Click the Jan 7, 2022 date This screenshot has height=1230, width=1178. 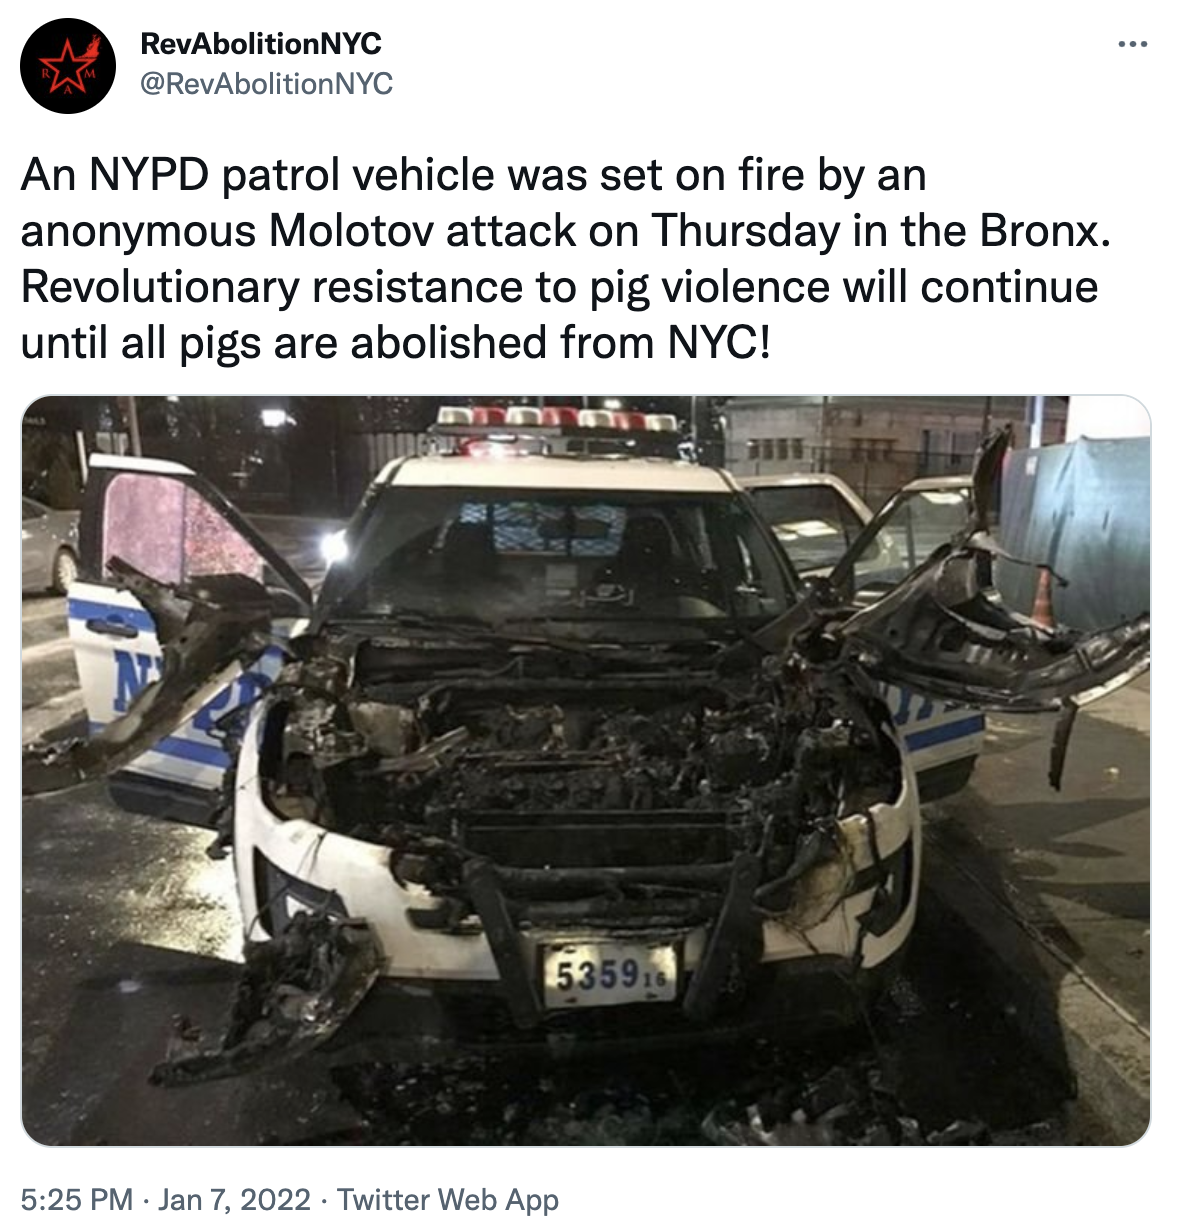235,1199
